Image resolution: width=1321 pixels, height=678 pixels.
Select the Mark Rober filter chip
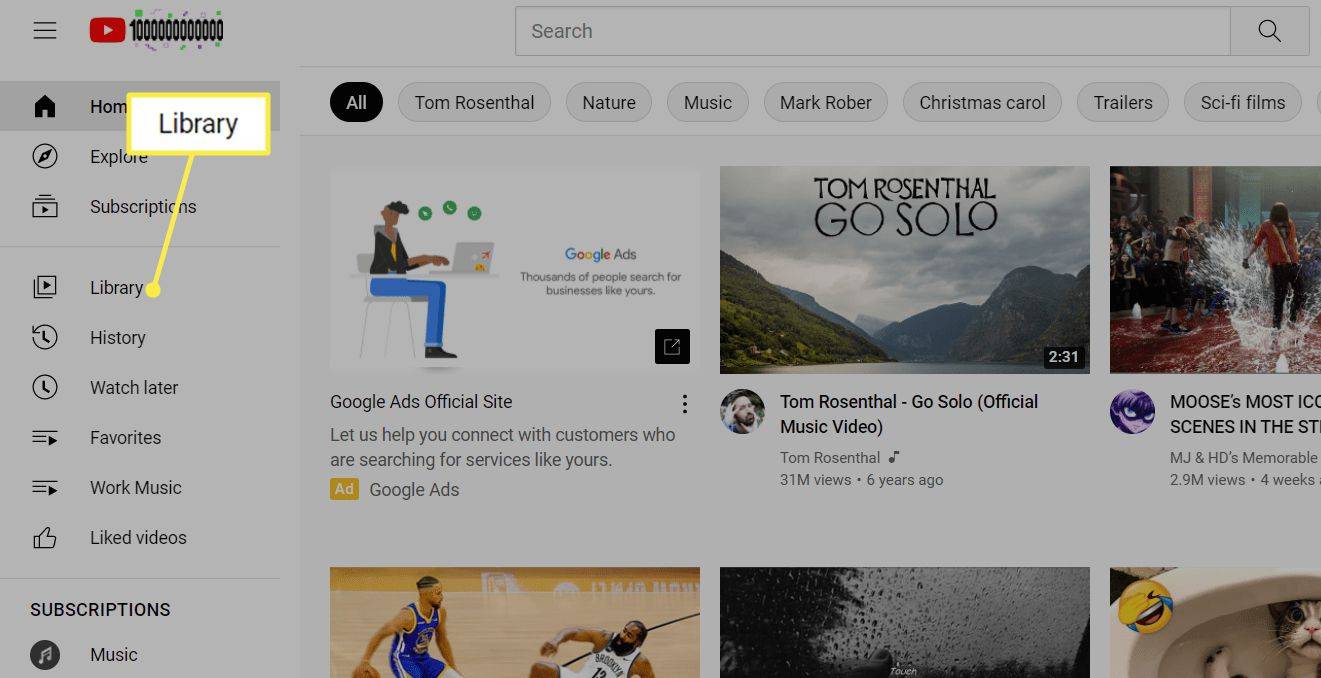coord(826,102)
